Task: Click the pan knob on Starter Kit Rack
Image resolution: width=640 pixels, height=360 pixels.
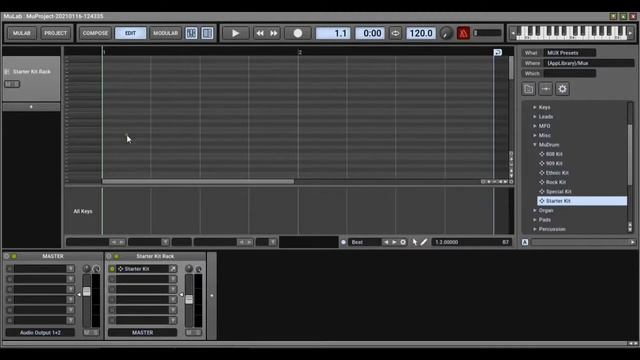Action: pyautogui.click(x=189, y=268)
